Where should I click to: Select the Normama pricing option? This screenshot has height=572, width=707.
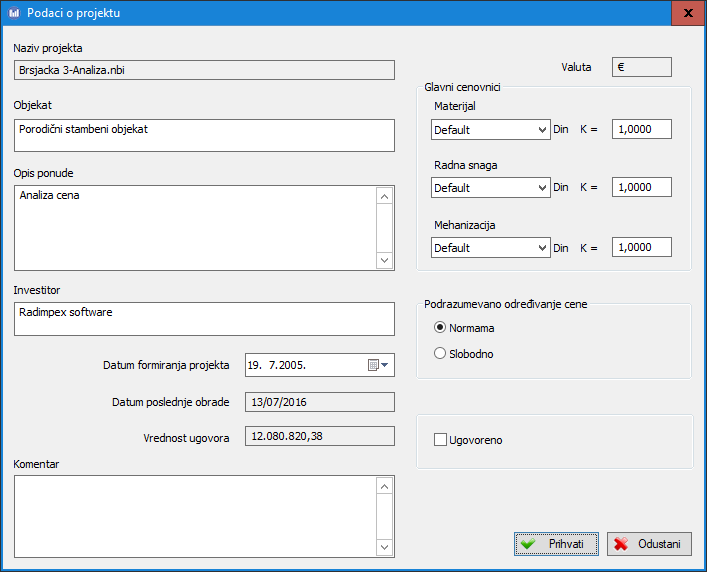pos(440,328)
